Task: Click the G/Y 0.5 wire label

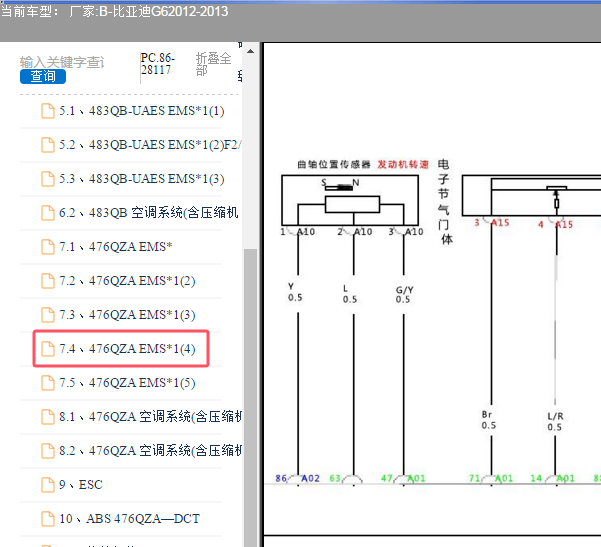Action: coord(404,295)
